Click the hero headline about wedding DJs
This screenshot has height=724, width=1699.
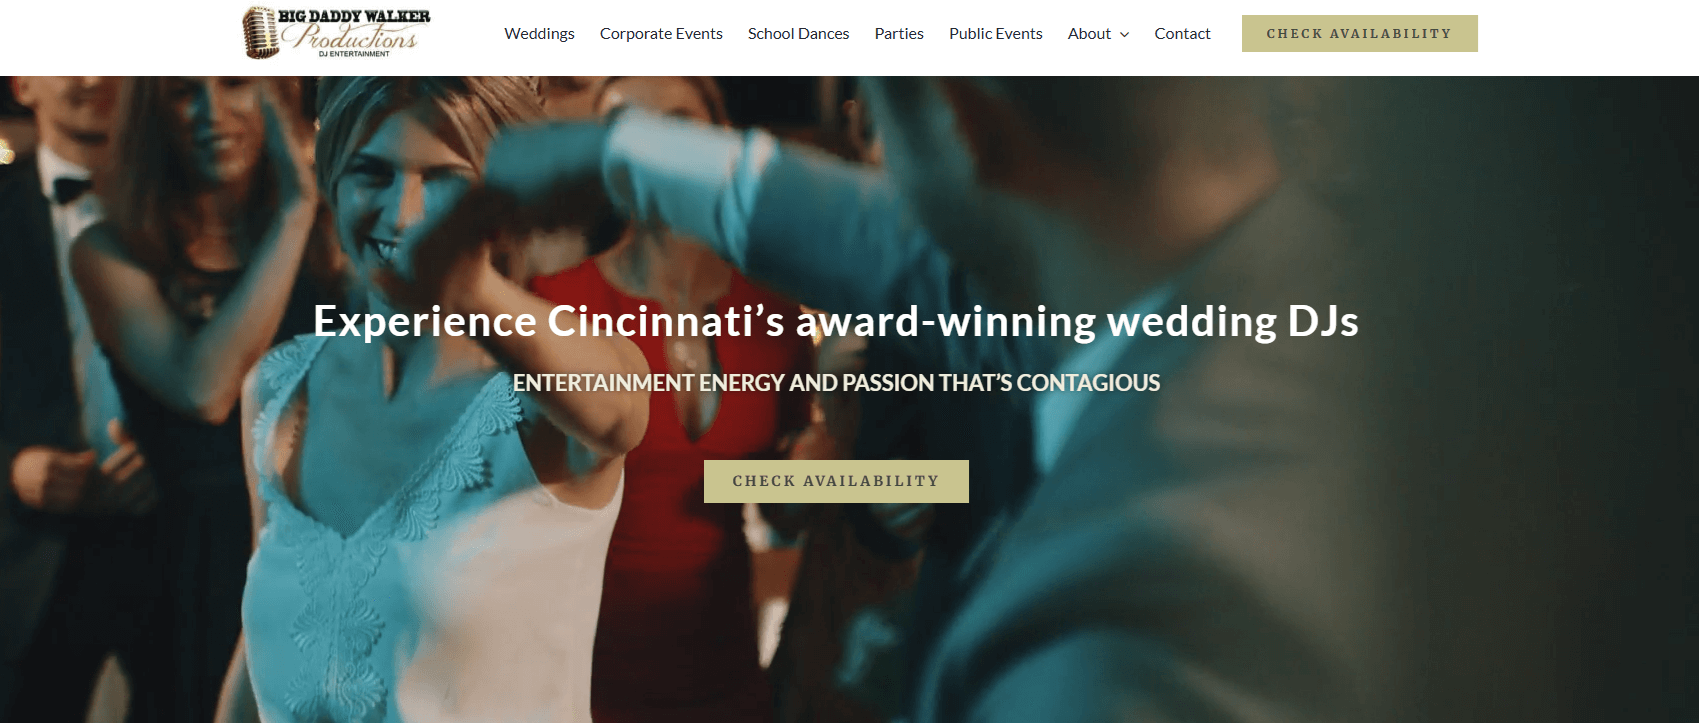point(835,321)
